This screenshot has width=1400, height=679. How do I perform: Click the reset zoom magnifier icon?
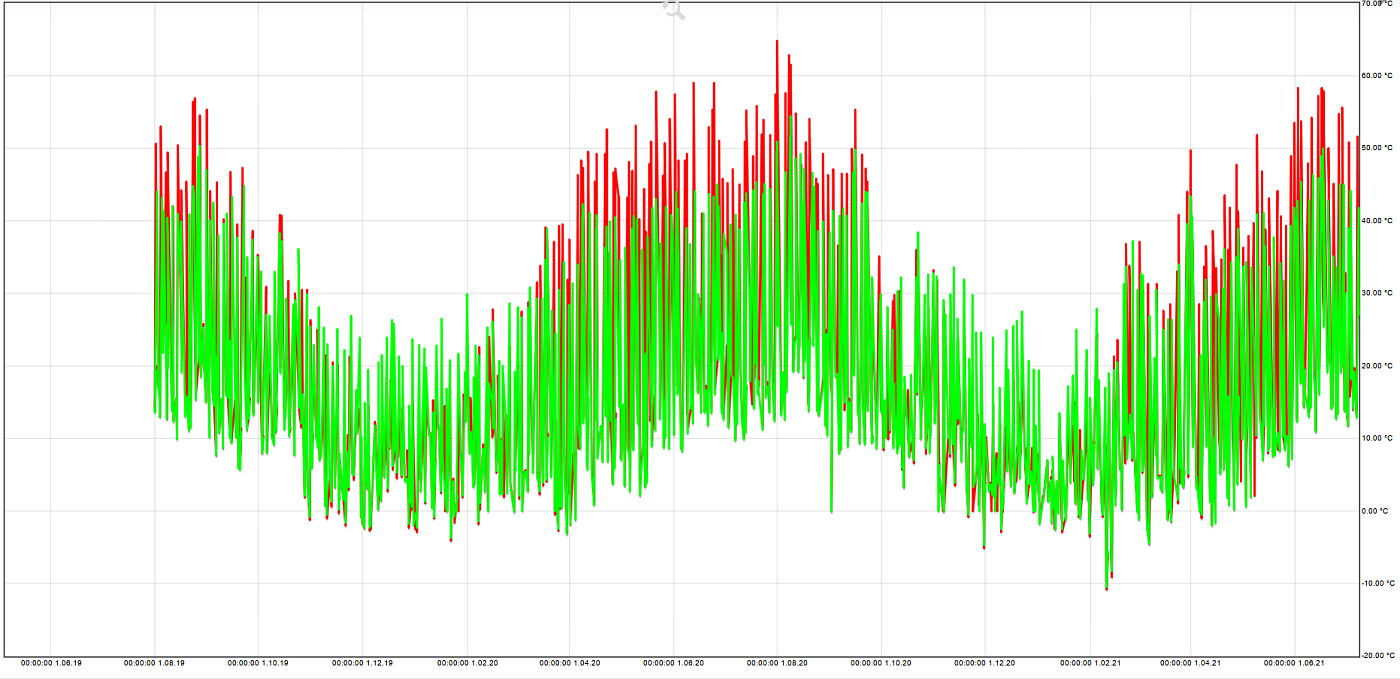[x=674, y=10]
